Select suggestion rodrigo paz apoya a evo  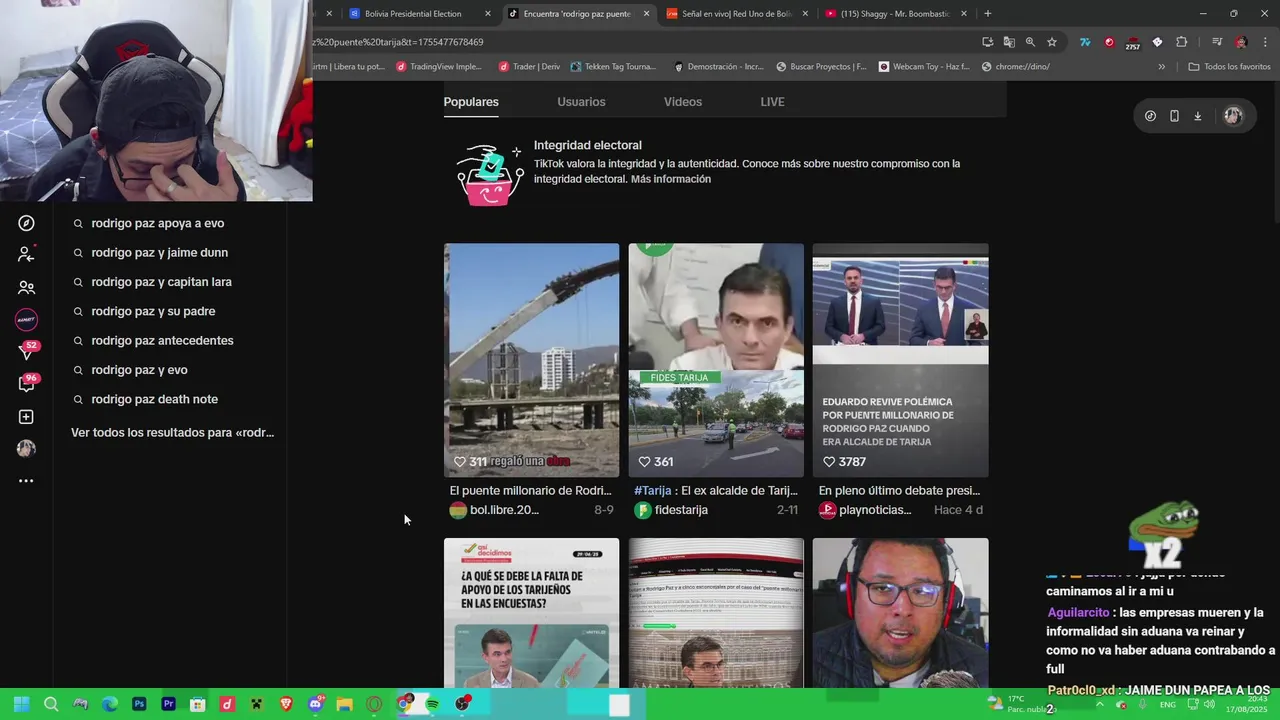[158, 224]
